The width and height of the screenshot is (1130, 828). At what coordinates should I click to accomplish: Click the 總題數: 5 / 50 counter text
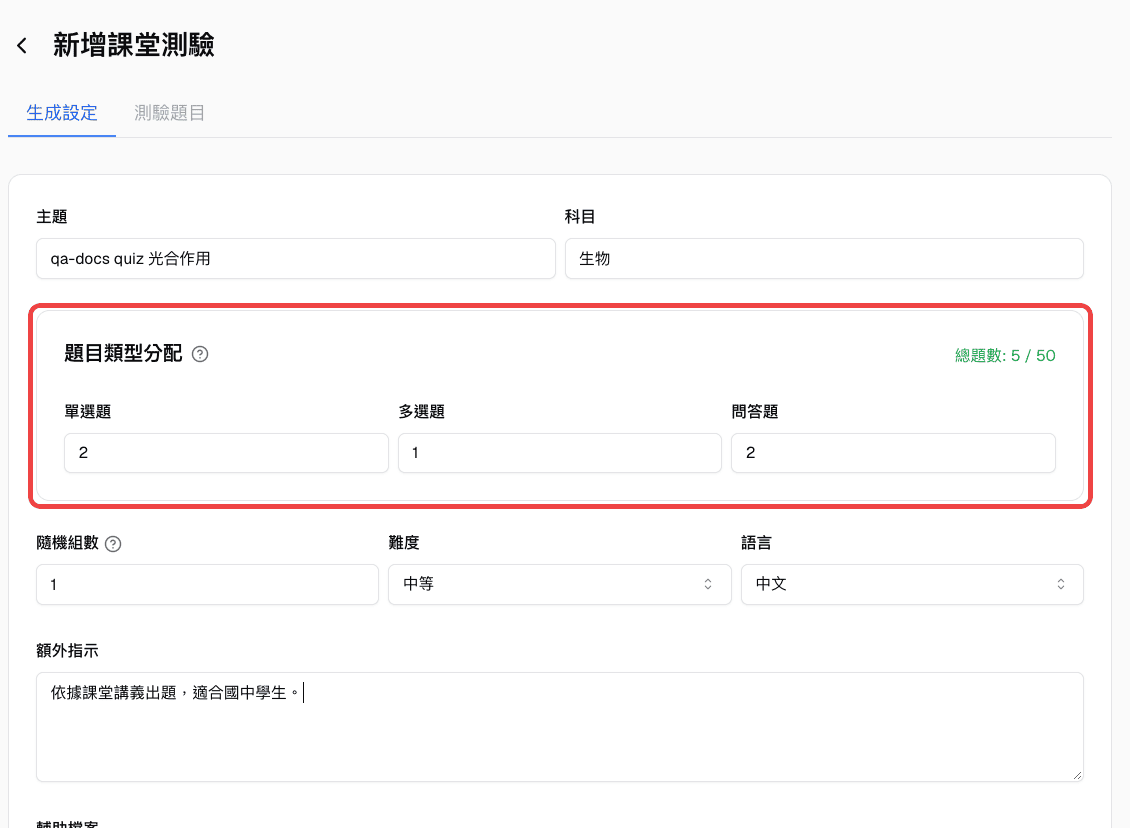(1005, 355)
